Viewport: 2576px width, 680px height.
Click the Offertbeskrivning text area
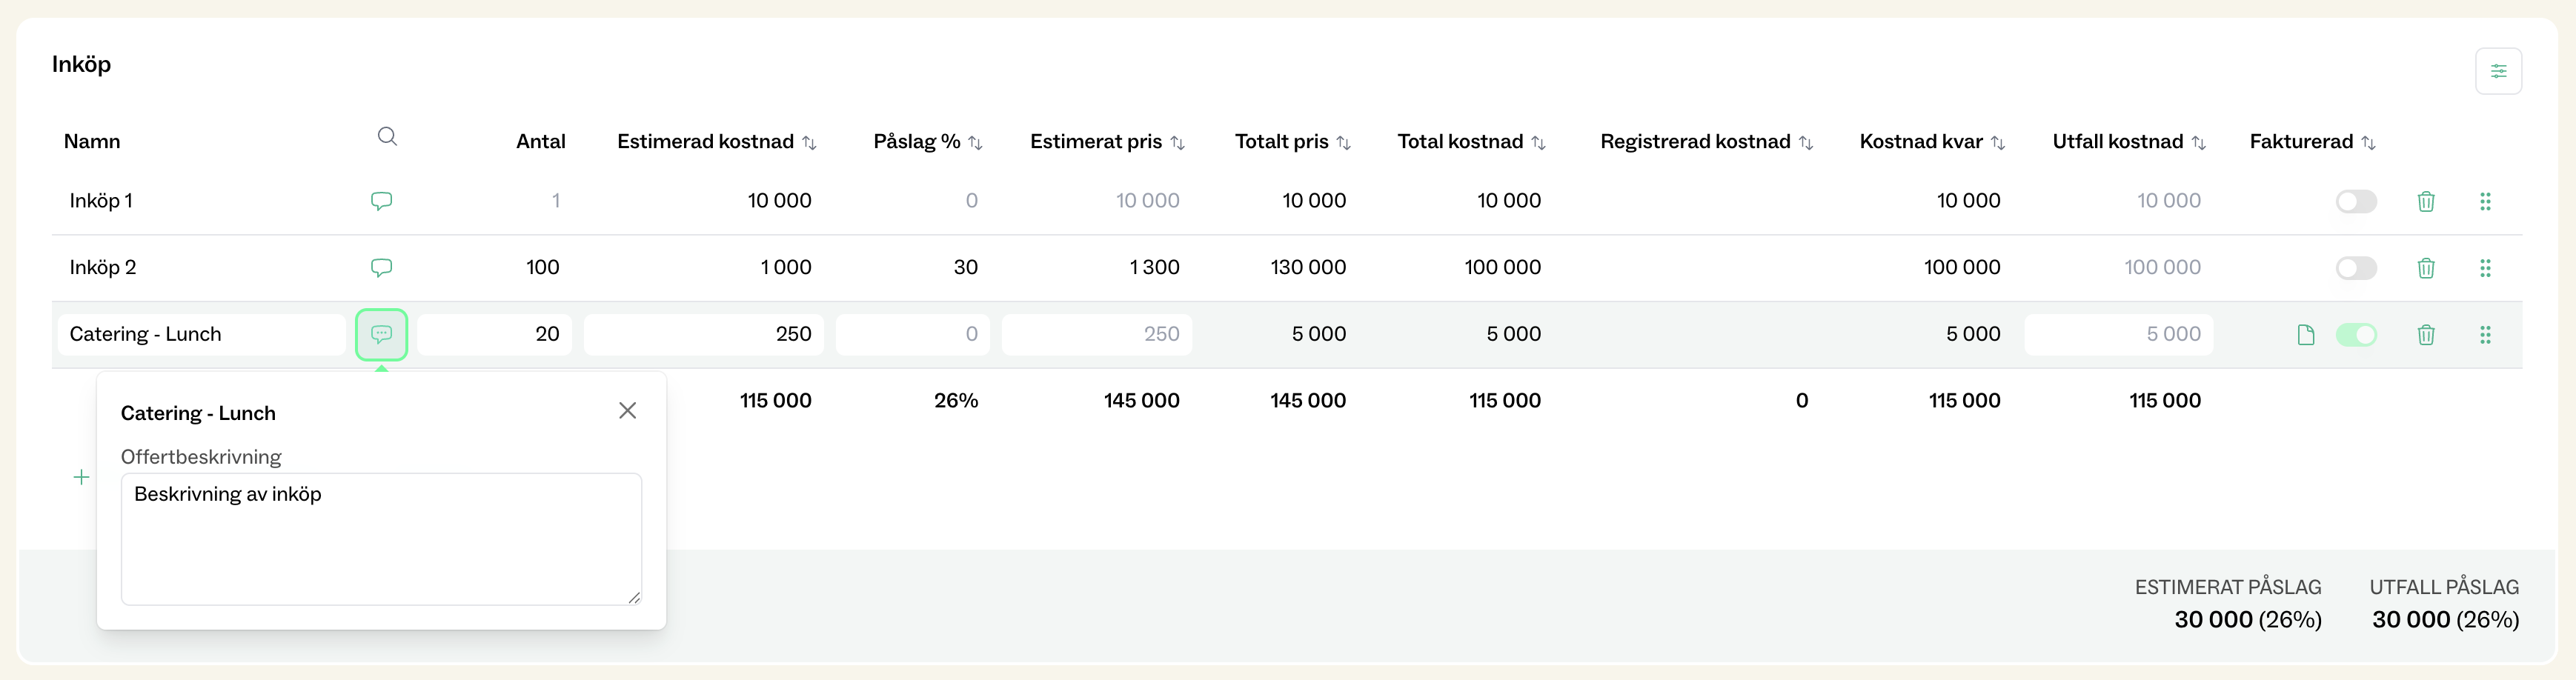(381, 540)
